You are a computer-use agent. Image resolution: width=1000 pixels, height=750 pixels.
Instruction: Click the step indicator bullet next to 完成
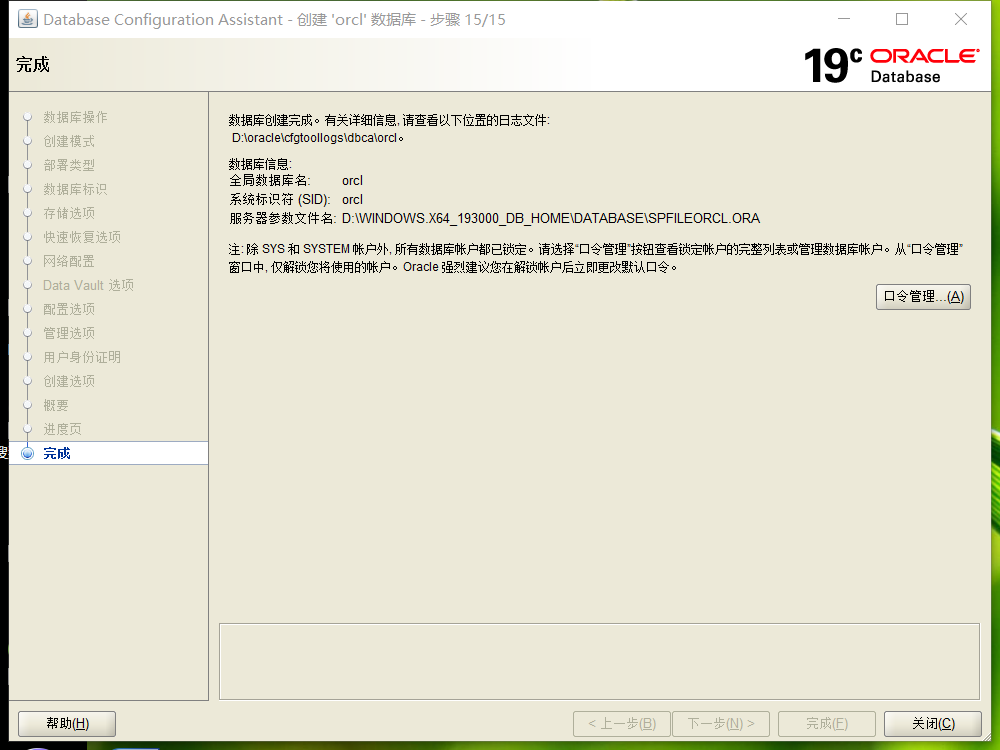tap(29, 452)
